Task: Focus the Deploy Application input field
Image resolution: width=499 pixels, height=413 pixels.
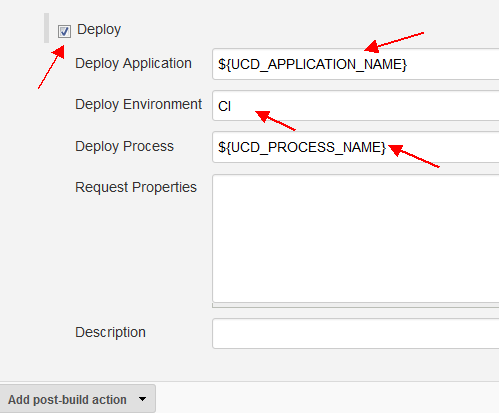Action: [x=356, y=64]
